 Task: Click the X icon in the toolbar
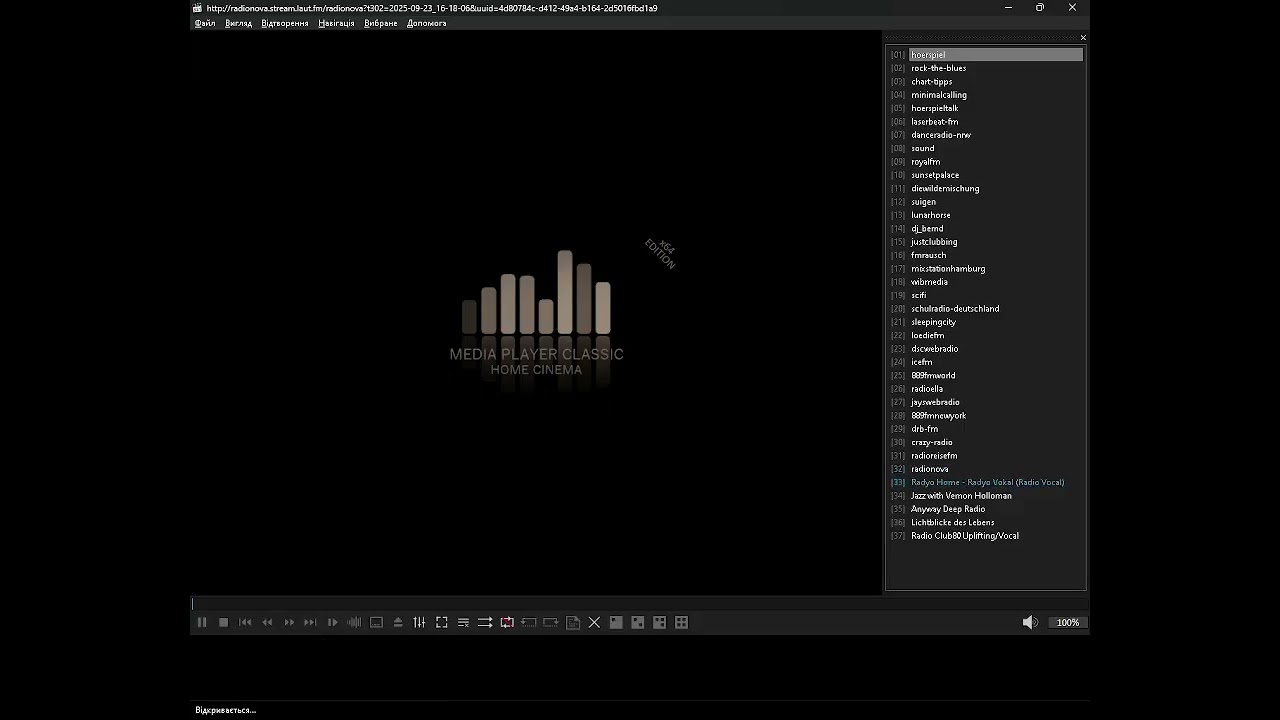pos(594,622)
